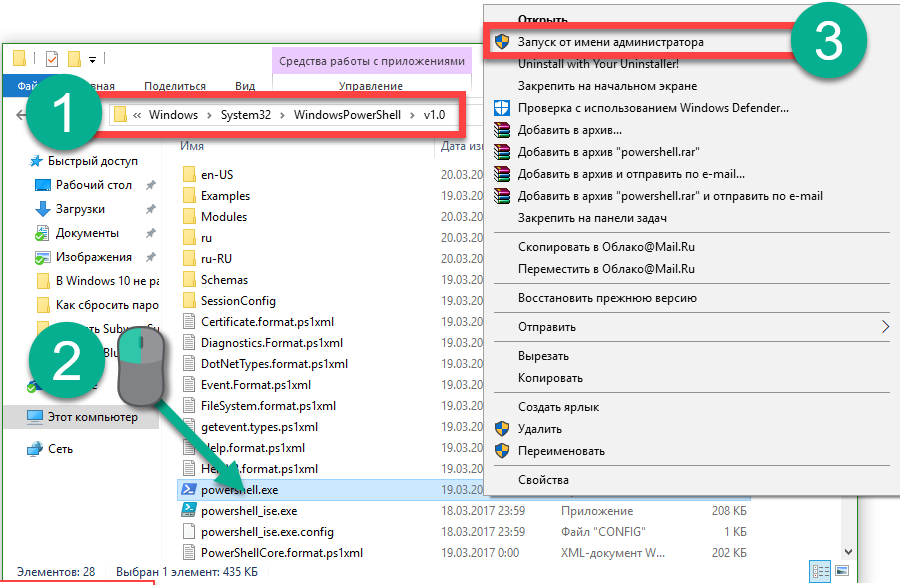Choose Скопировать в Облако@Mail.Ru

tap(606, 247)
